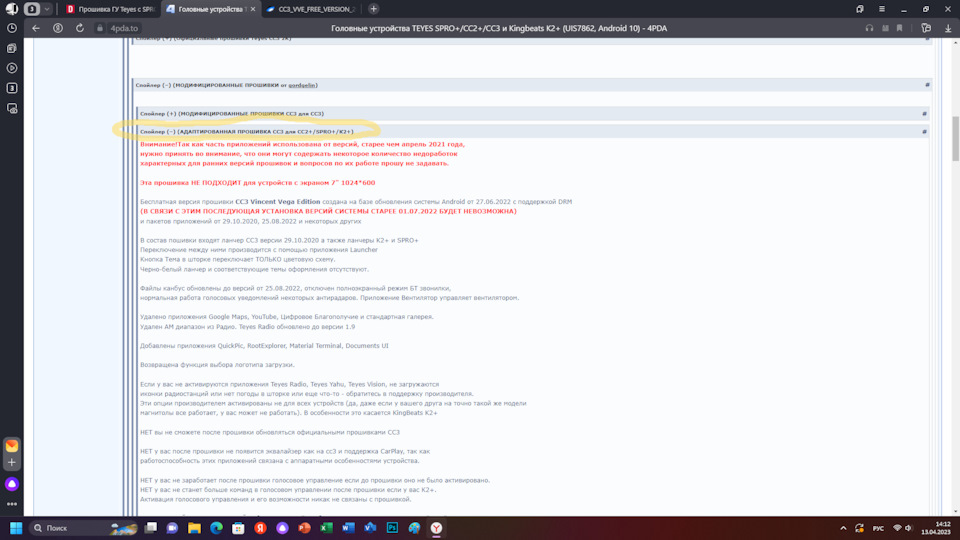
Task: Open the three-dots sidebar options
Action: click(12, 504)
